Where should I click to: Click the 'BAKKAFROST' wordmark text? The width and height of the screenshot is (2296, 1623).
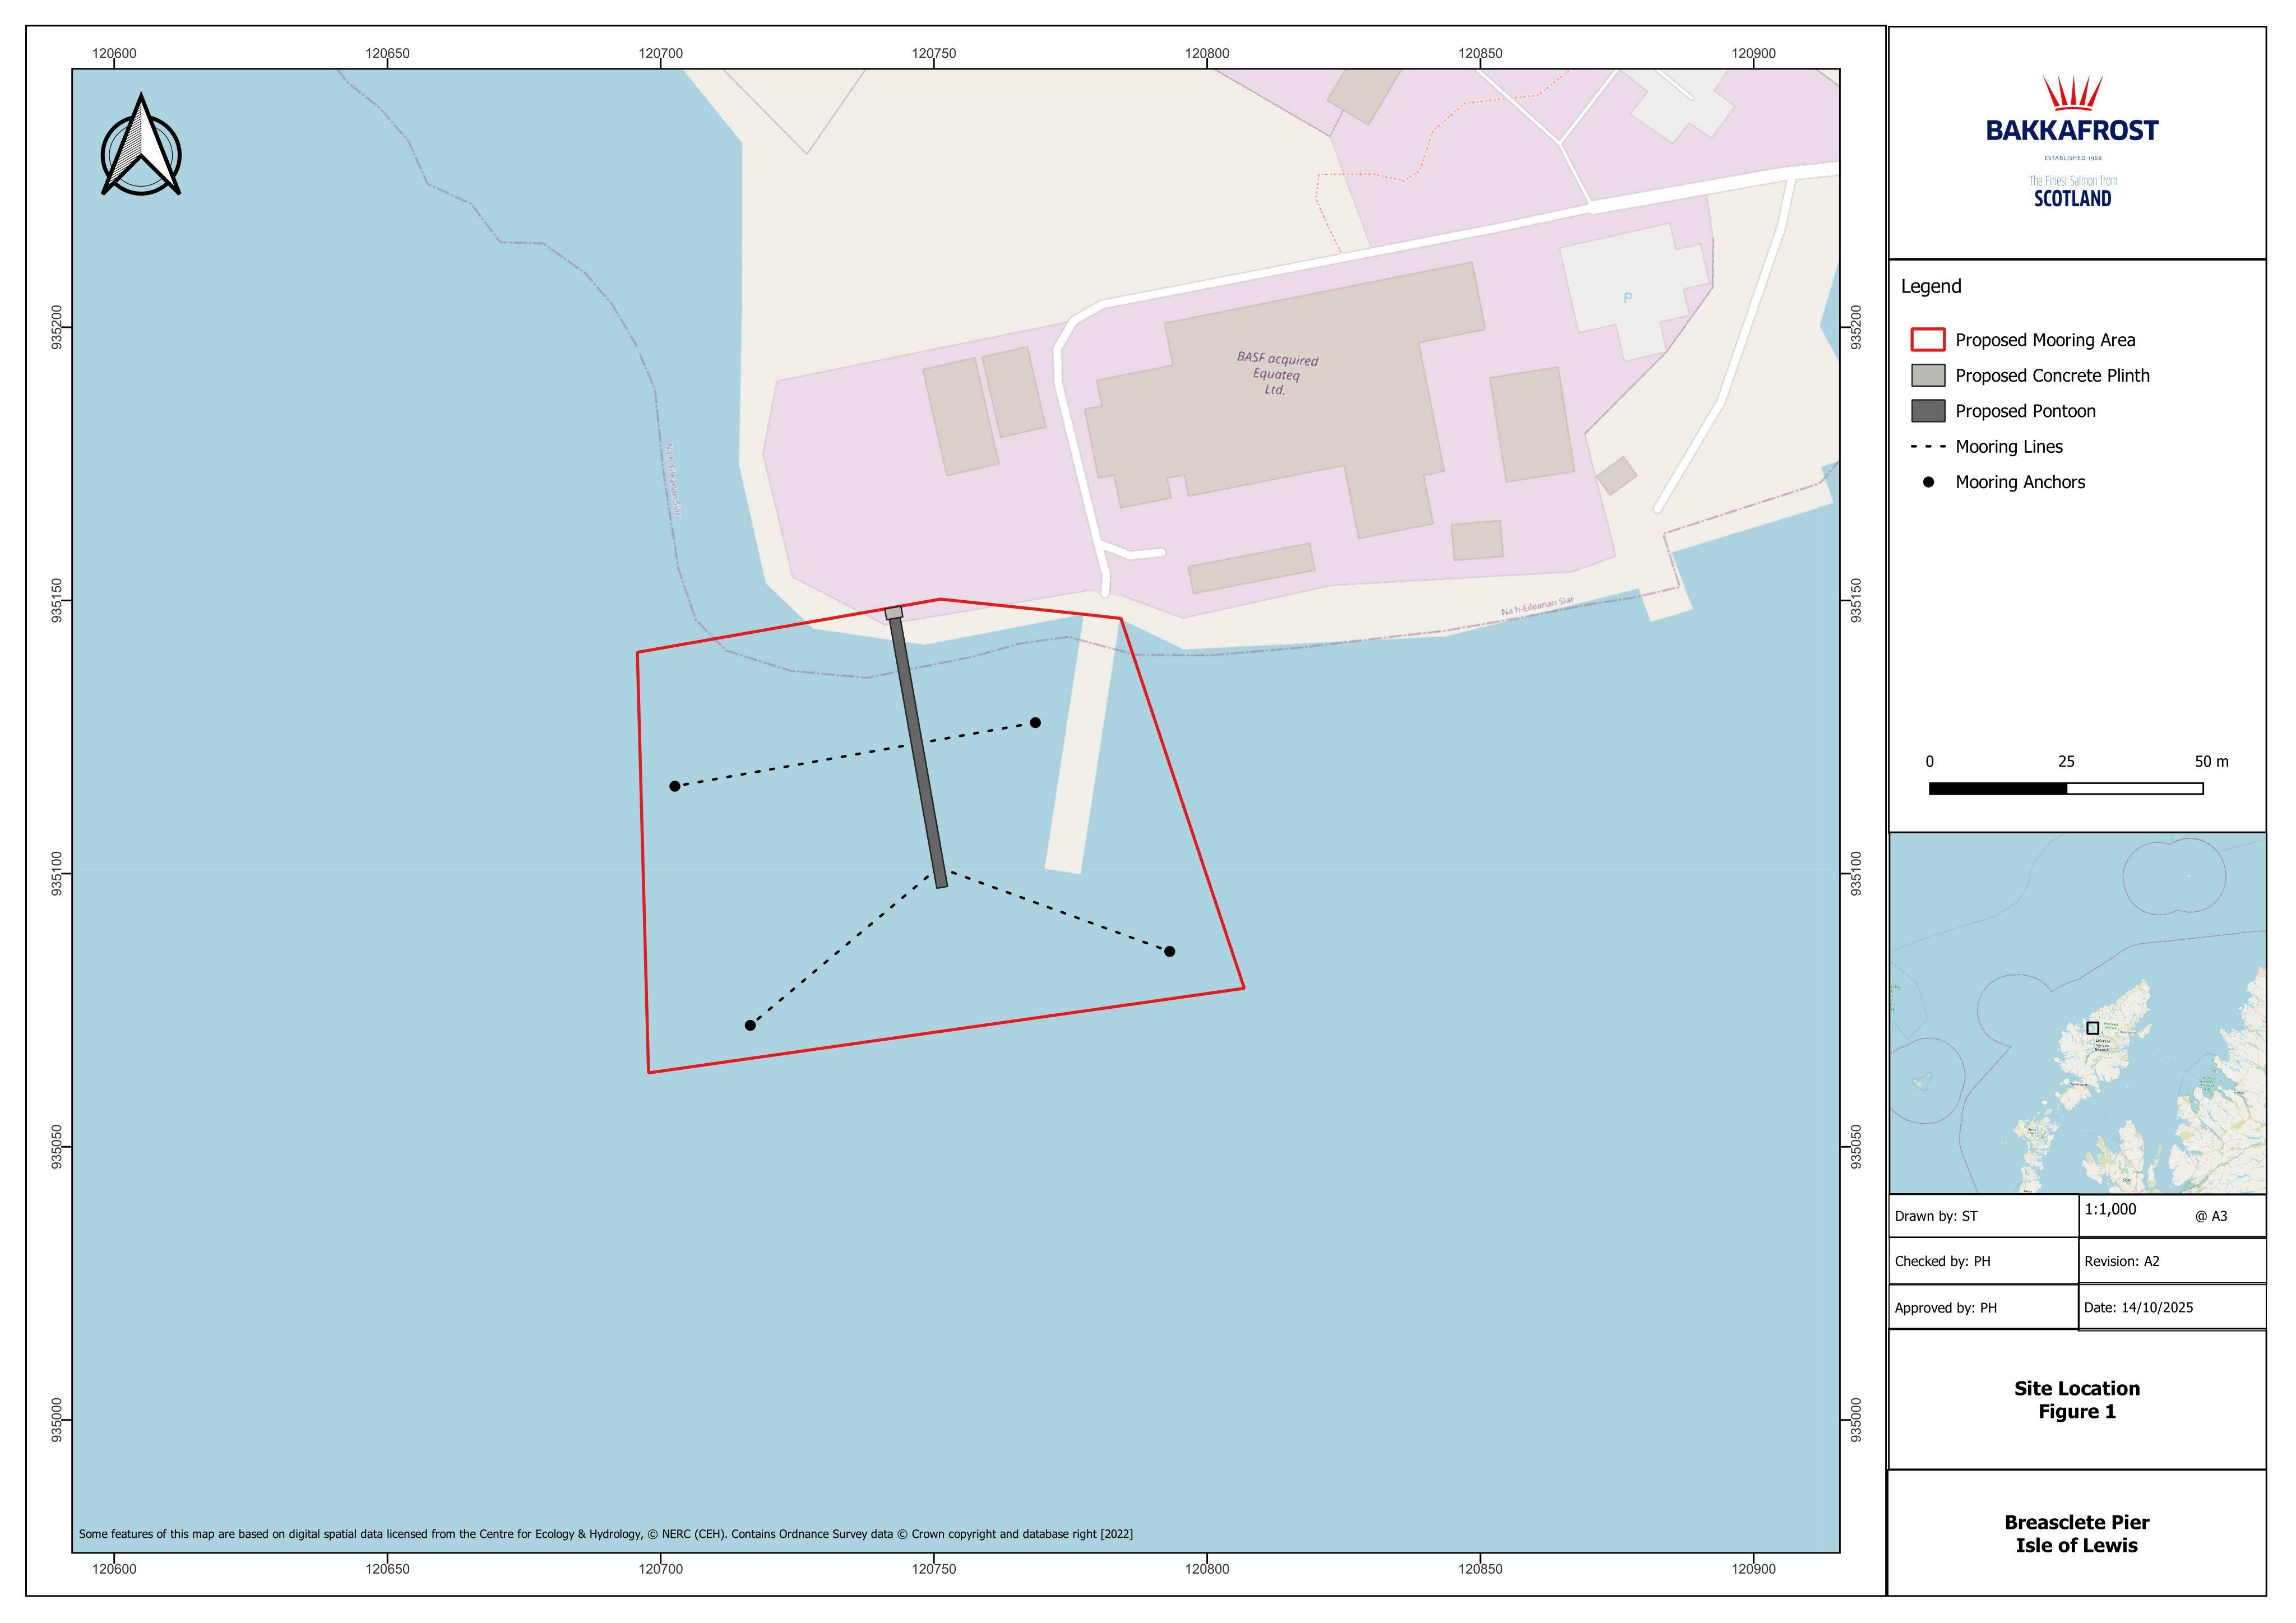[2072, 131]
